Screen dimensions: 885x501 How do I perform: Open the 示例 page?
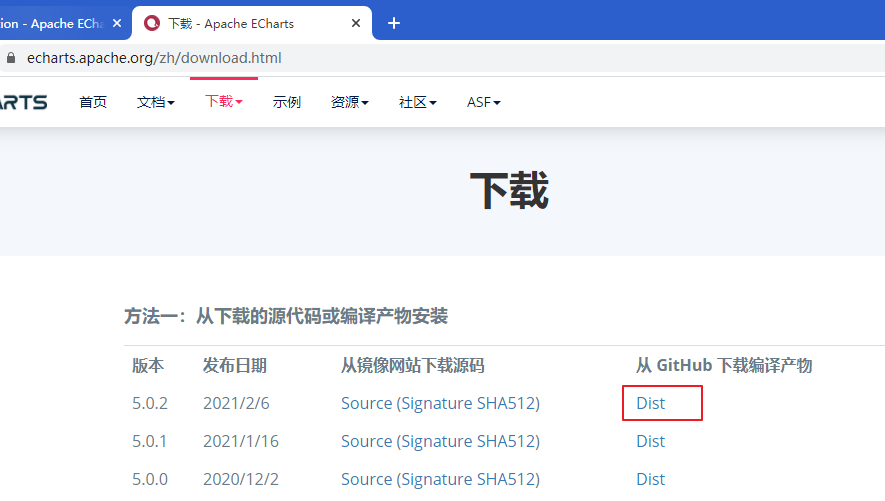click(287, 102)
